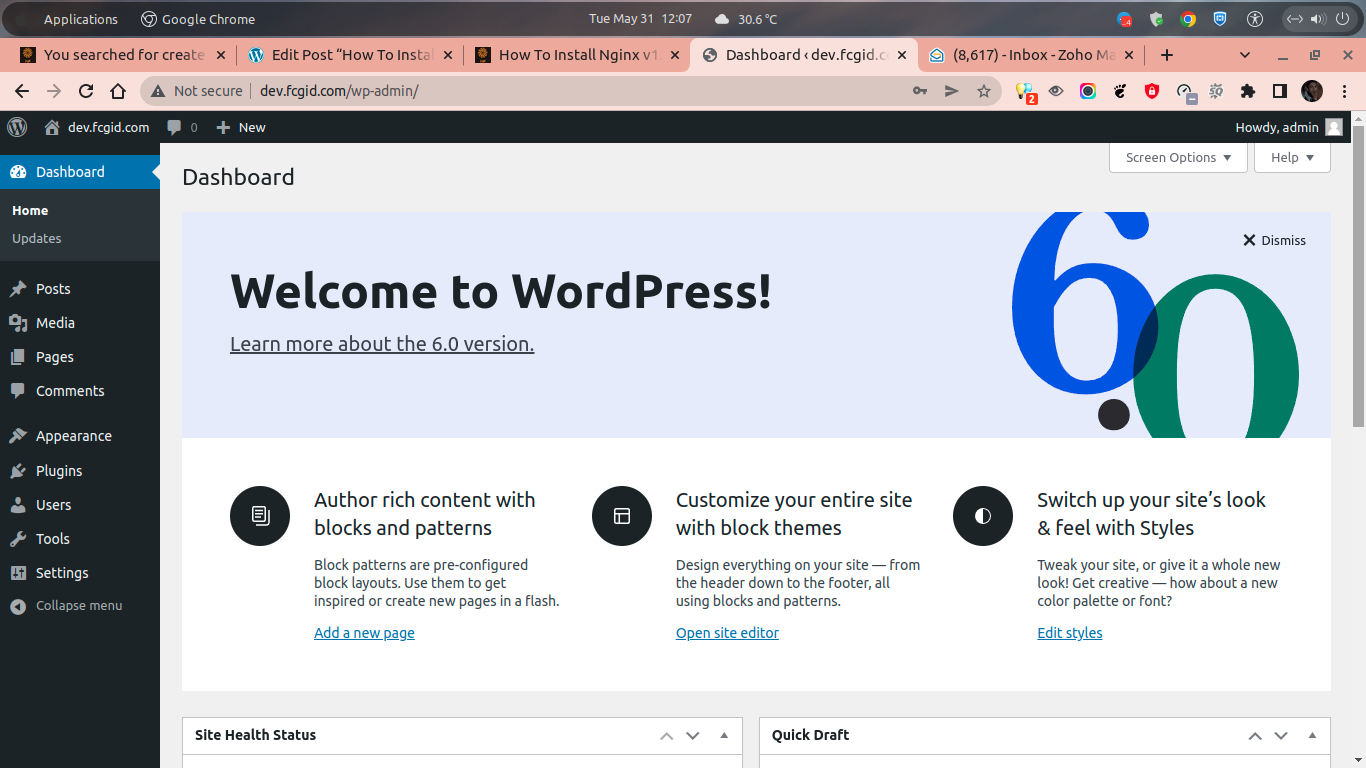This screenshot has height=768, width=1366.
Task: Click the browser home icon
Action: [118, 91]
